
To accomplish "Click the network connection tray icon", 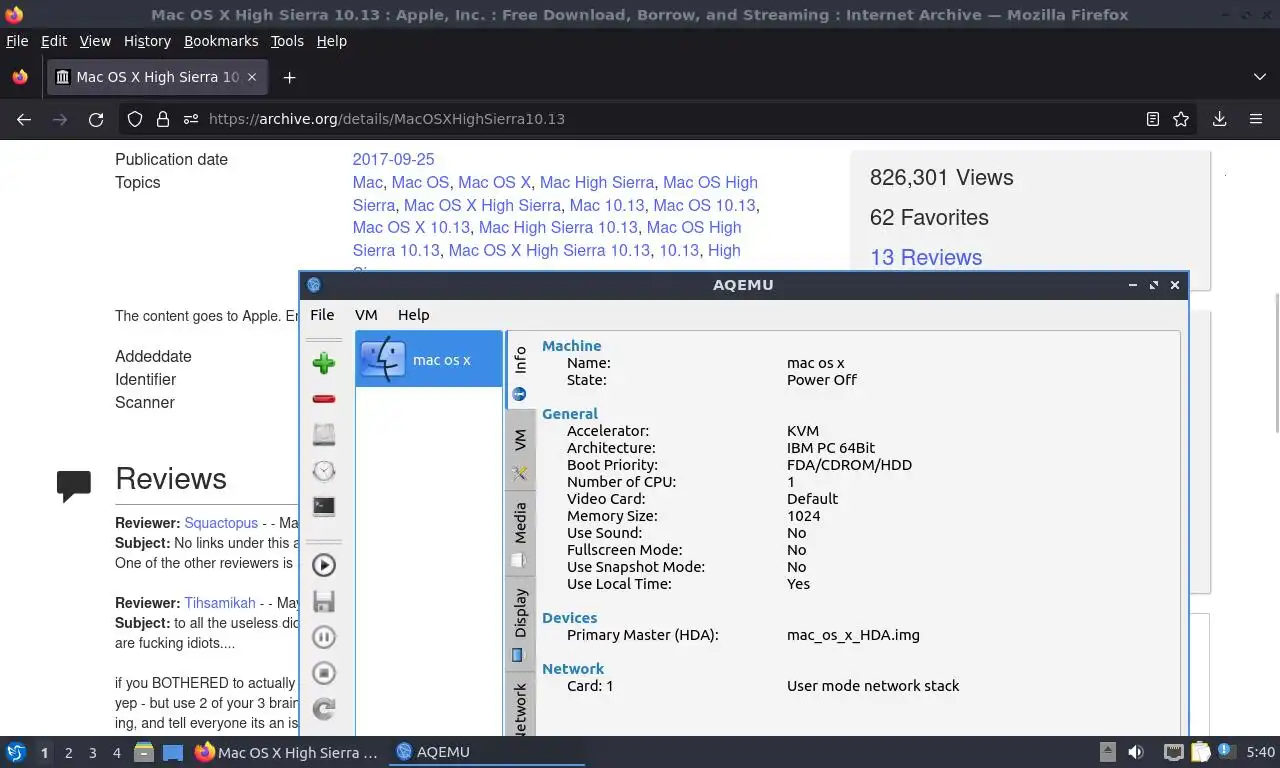I will click(1174, 752).
